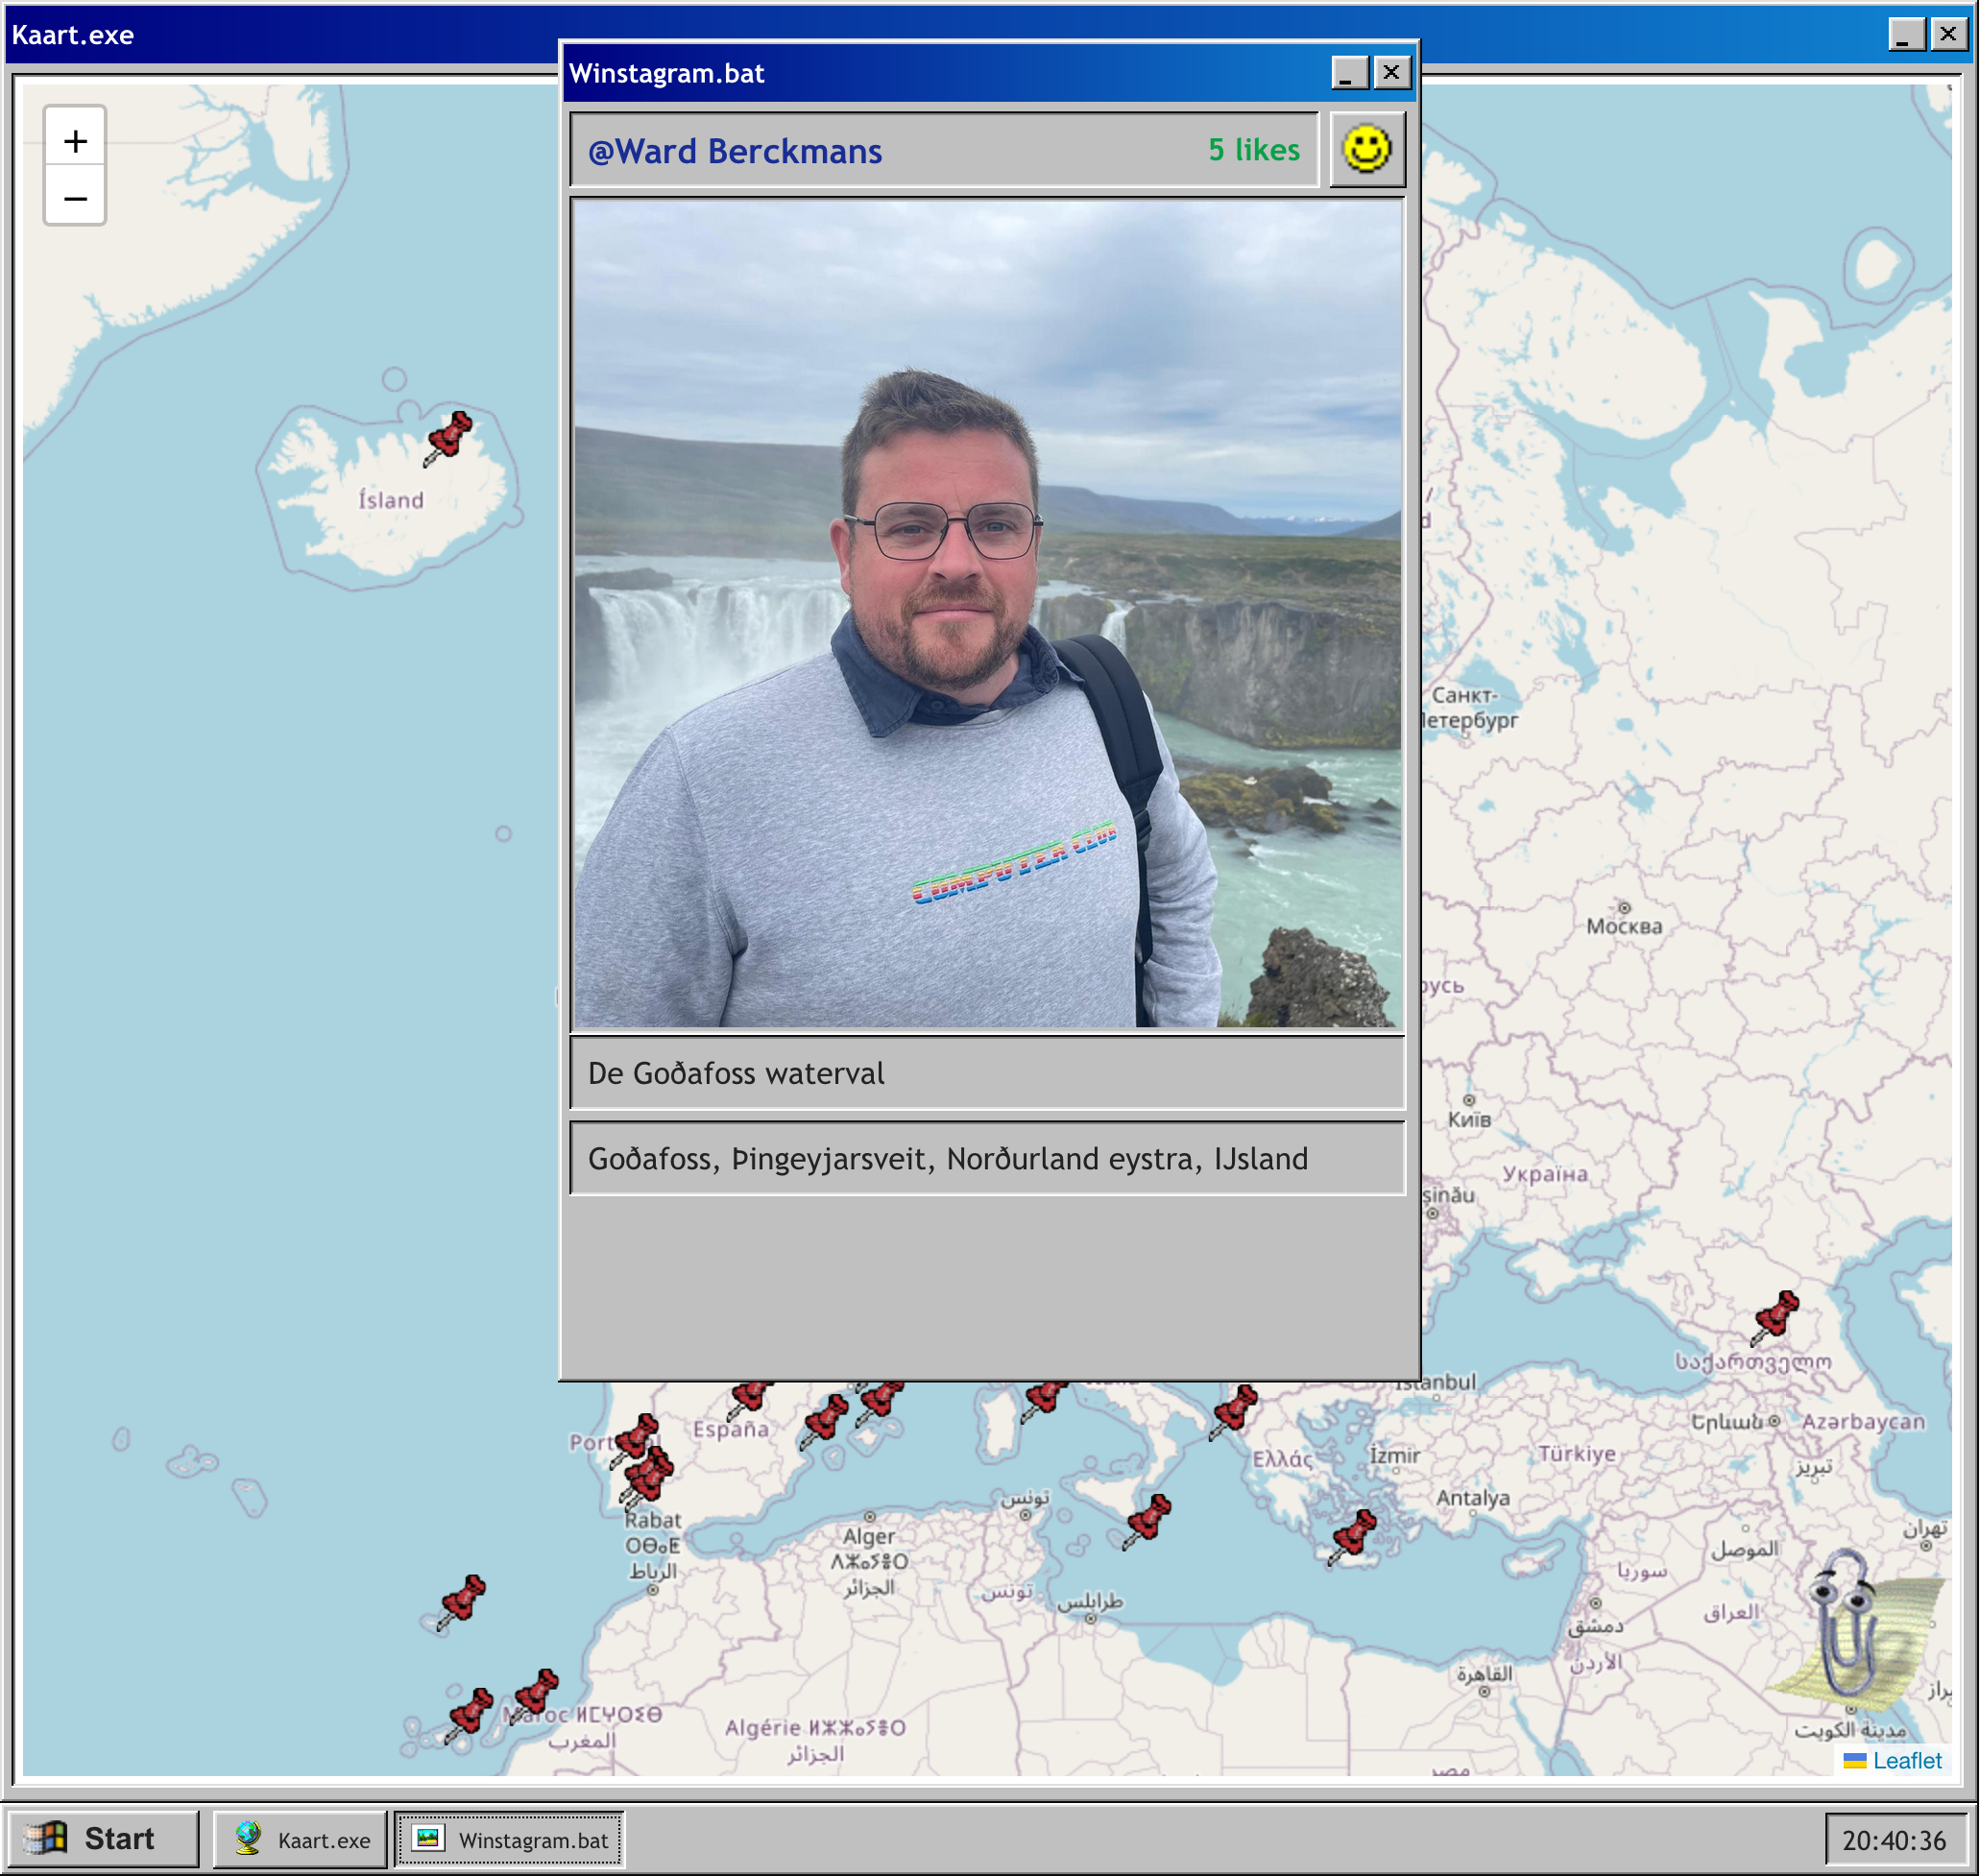This screenshot has height=1876, width=1980.
Task: Click the 5 likes counter
Action: click(x=1253, y=150)
